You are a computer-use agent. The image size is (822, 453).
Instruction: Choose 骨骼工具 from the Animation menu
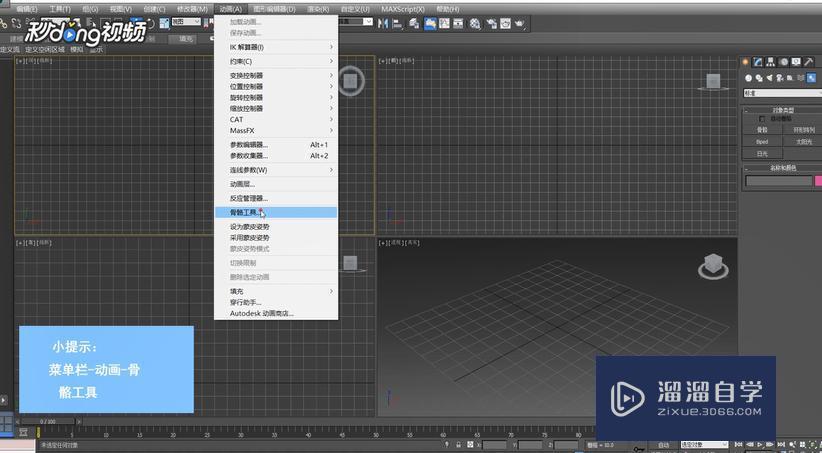pyautogui.click(x=276, y=212)
